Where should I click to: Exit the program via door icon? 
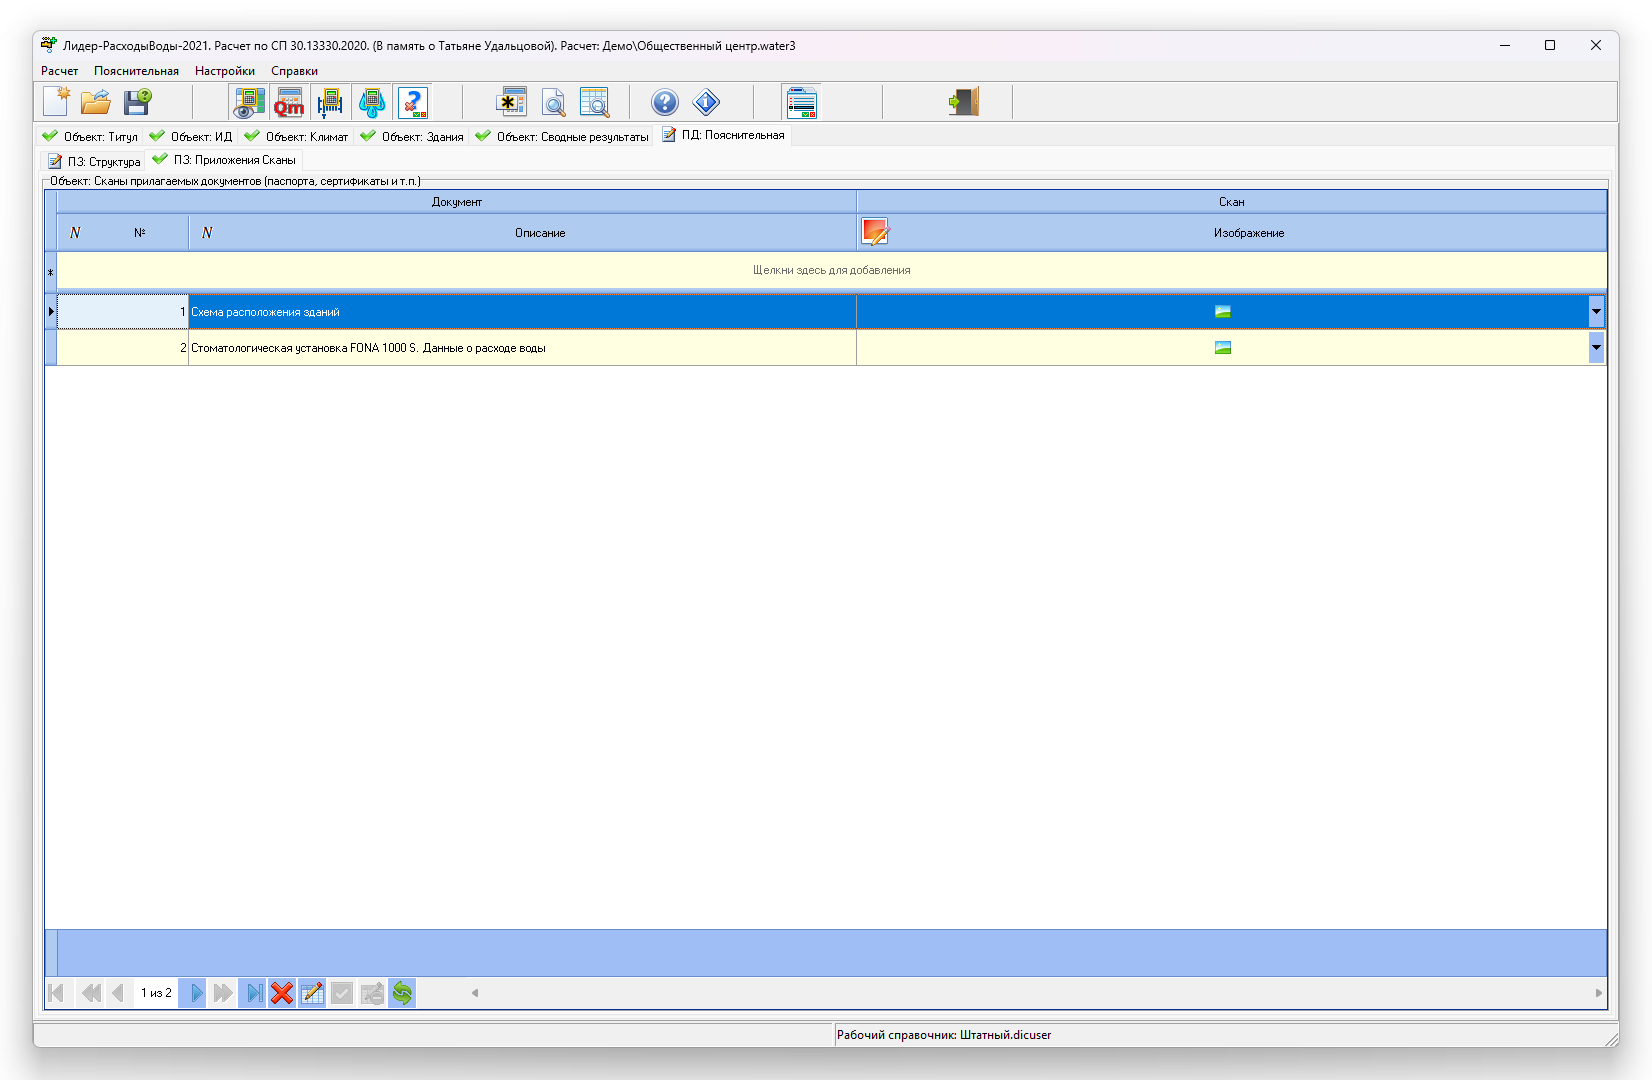964,102
